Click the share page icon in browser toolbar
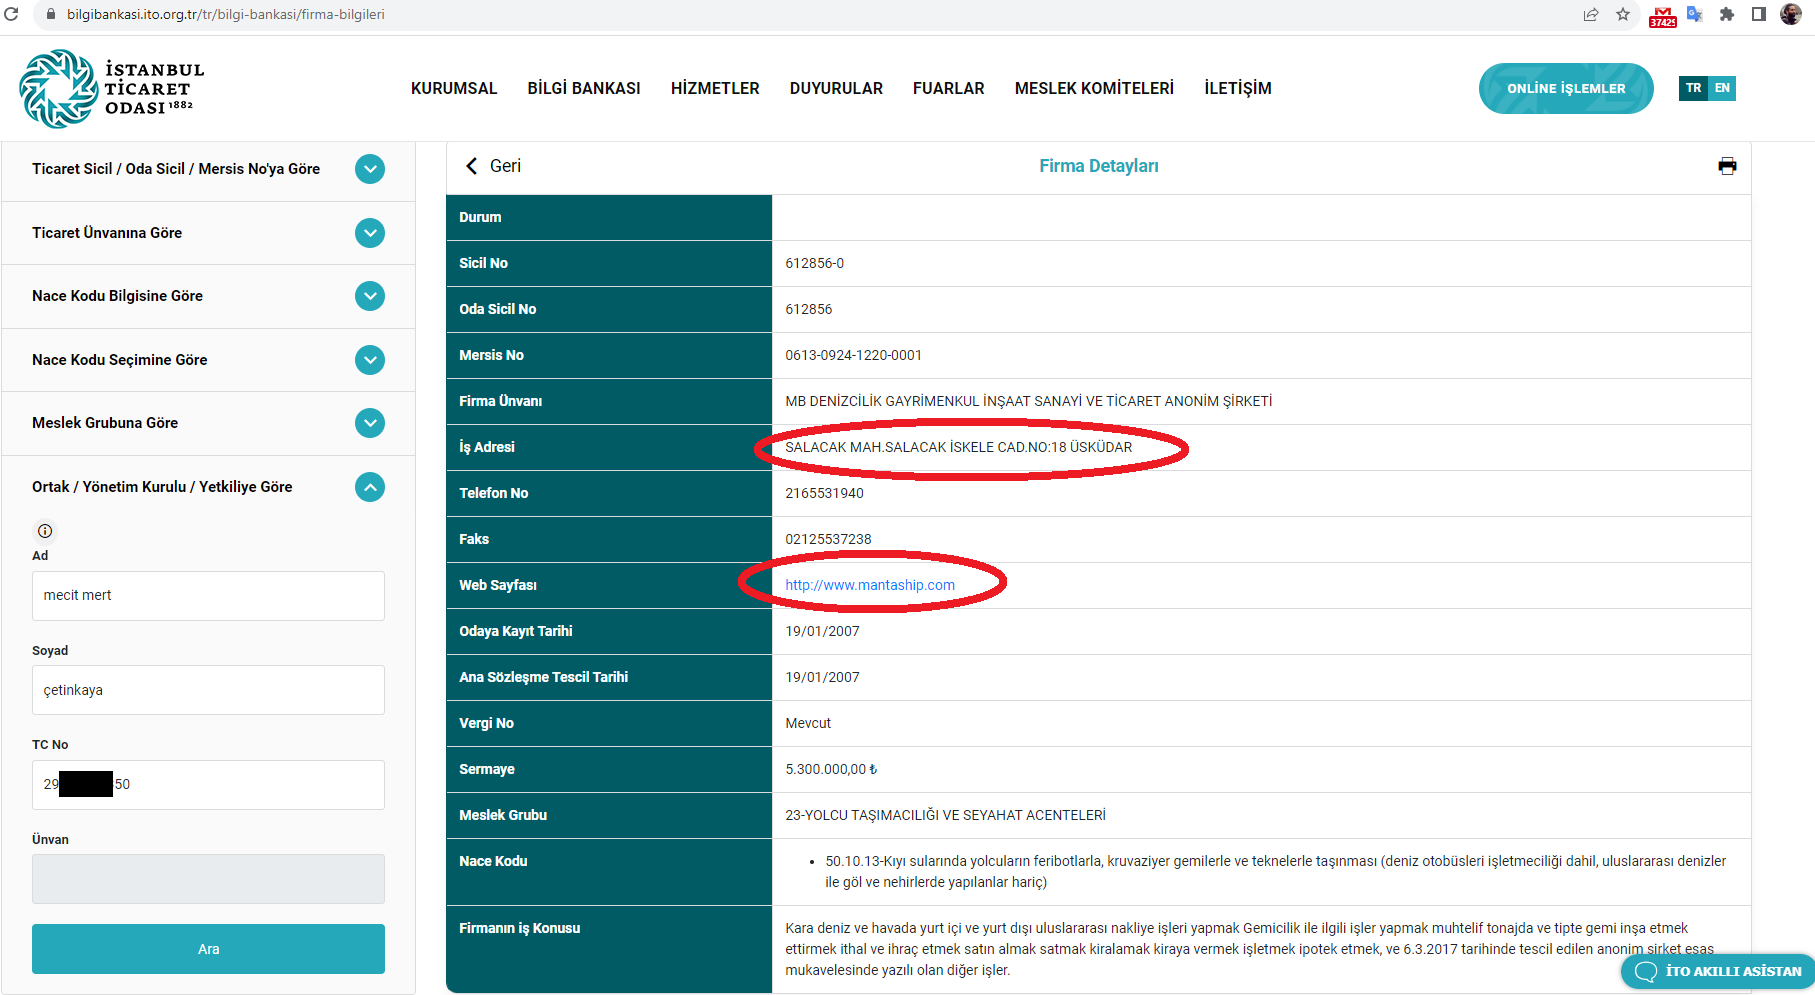The image size is (1815, 995). coord(1591,14)
